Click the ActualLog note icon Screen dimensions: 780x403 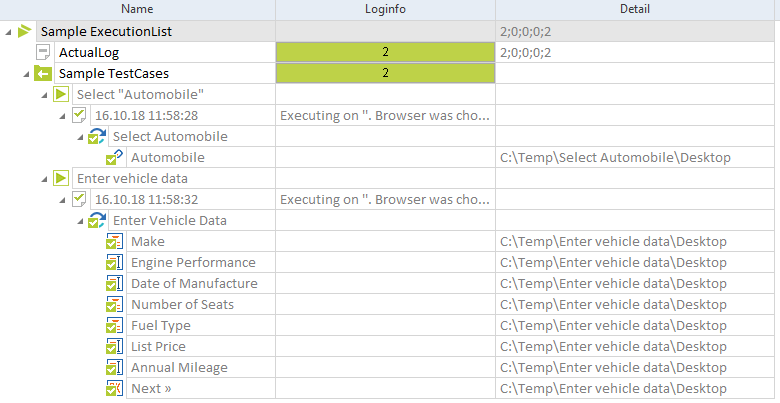[x=43, y=52]
